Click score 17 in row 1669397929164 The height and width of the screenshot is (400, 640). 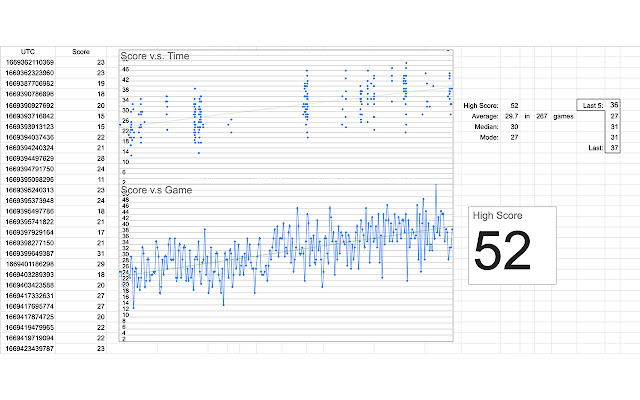coord(81,233)
